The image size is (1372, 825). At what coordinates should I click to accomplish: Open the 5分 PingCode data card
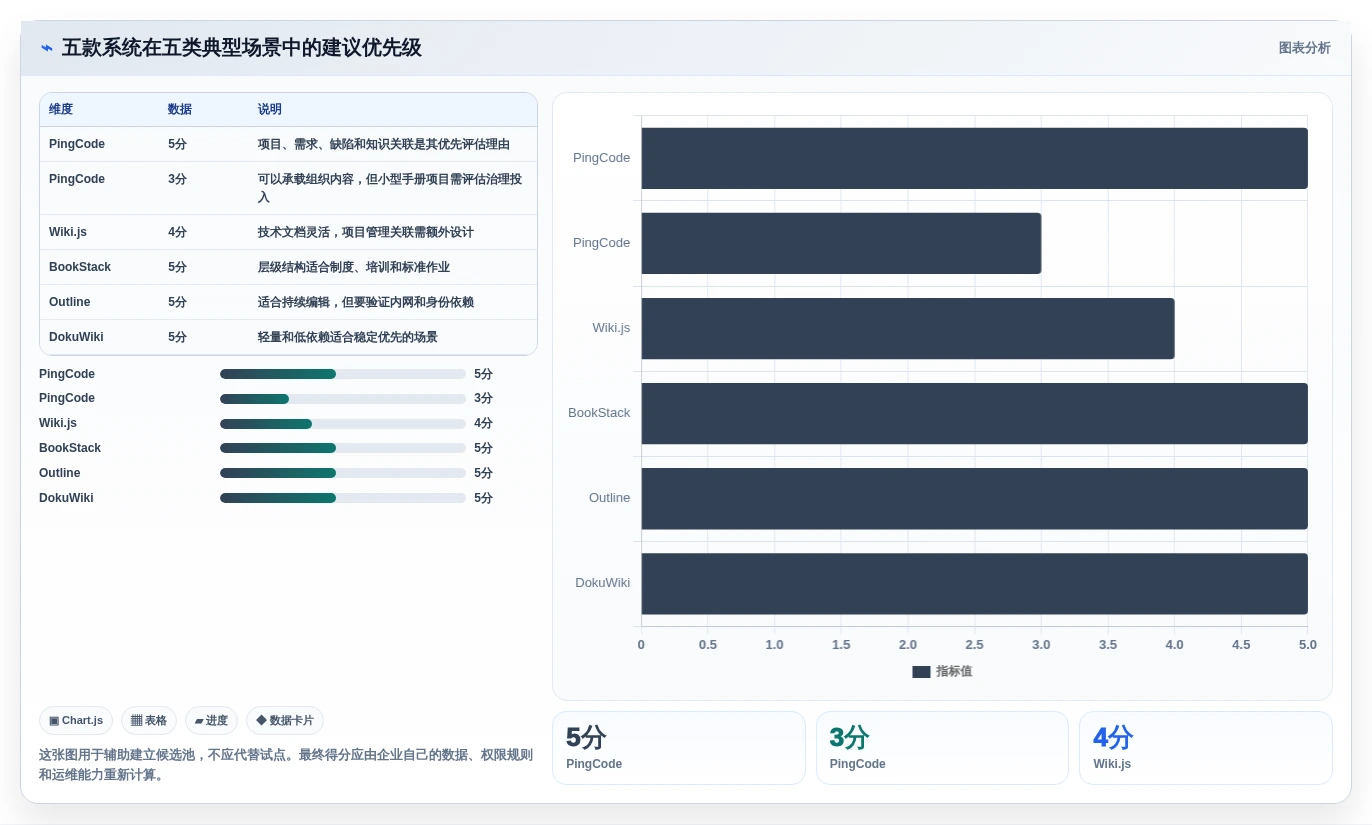point(679,748)
